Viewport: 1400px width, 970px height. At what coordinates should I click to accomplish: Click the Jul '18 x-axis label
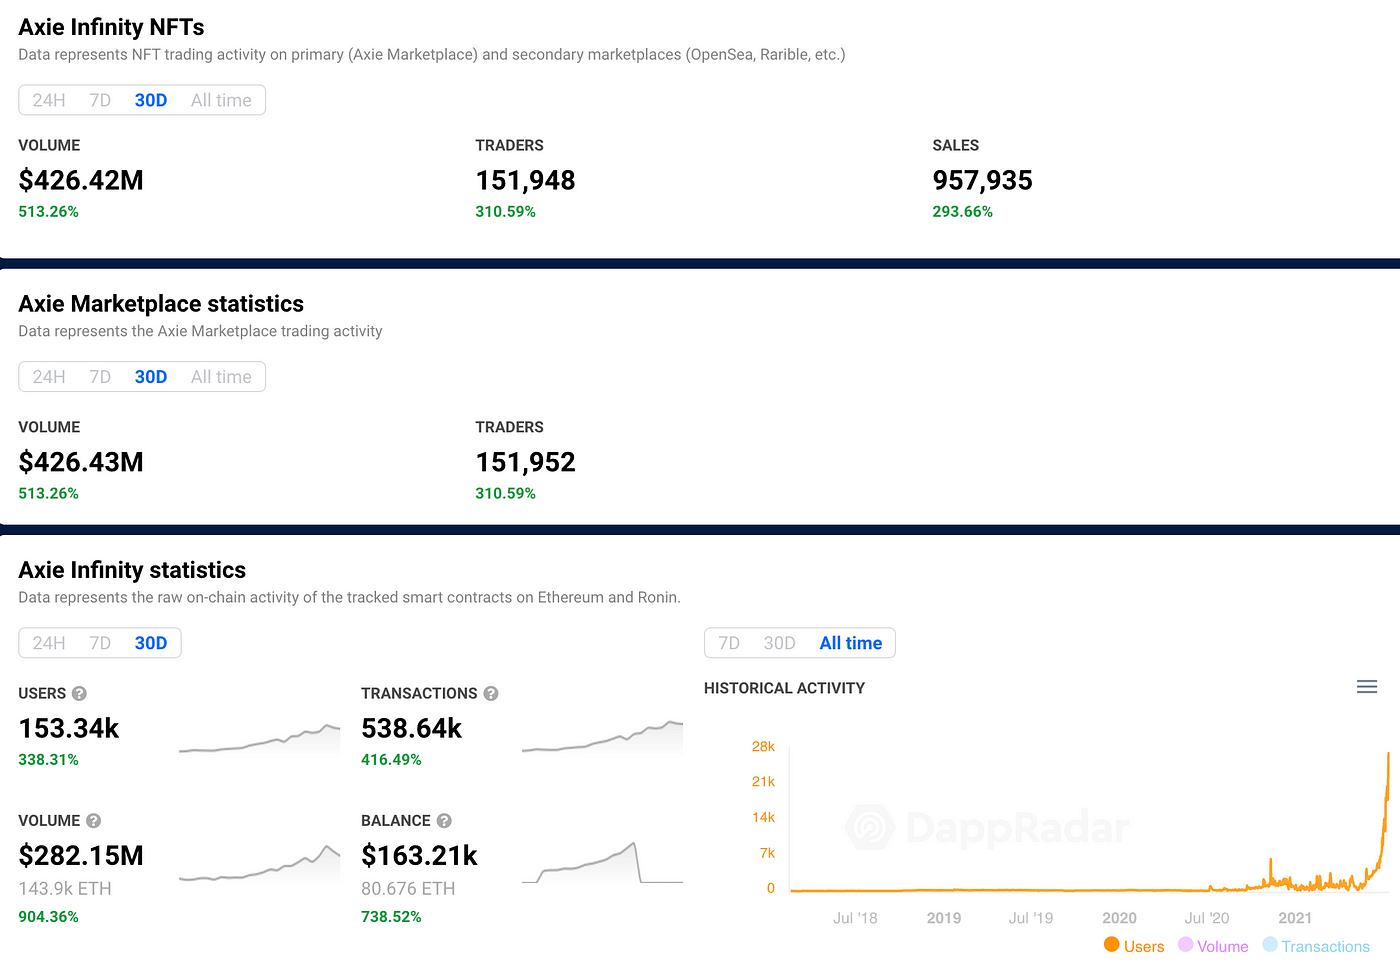click(x=855, y=917)
